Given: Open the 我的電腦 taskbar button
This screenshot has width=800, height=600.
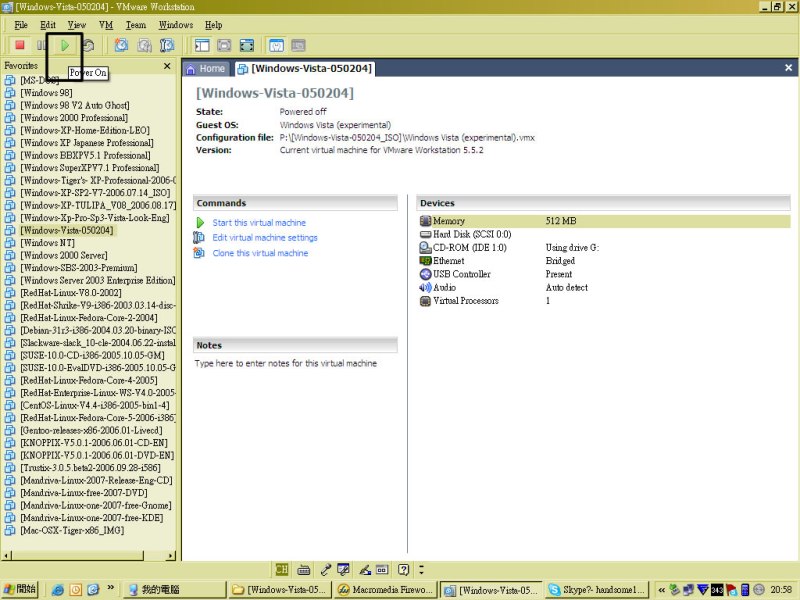Looking at the screenshot, I should pos(174,589).
